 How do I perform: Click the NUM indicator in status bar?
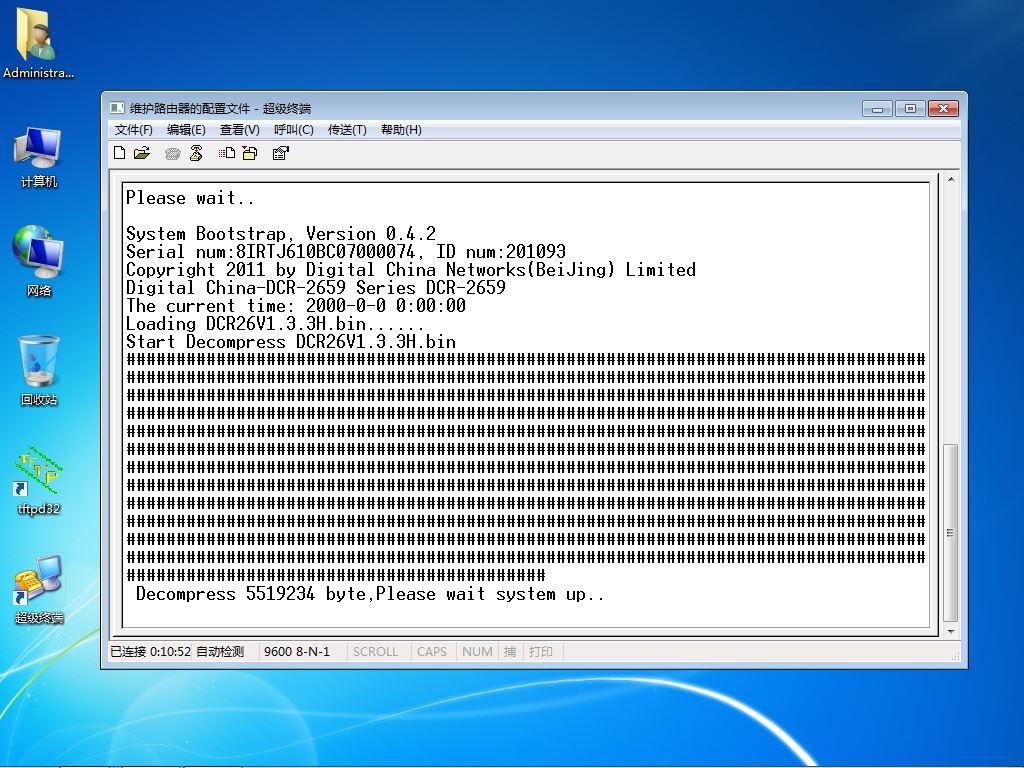477,651
